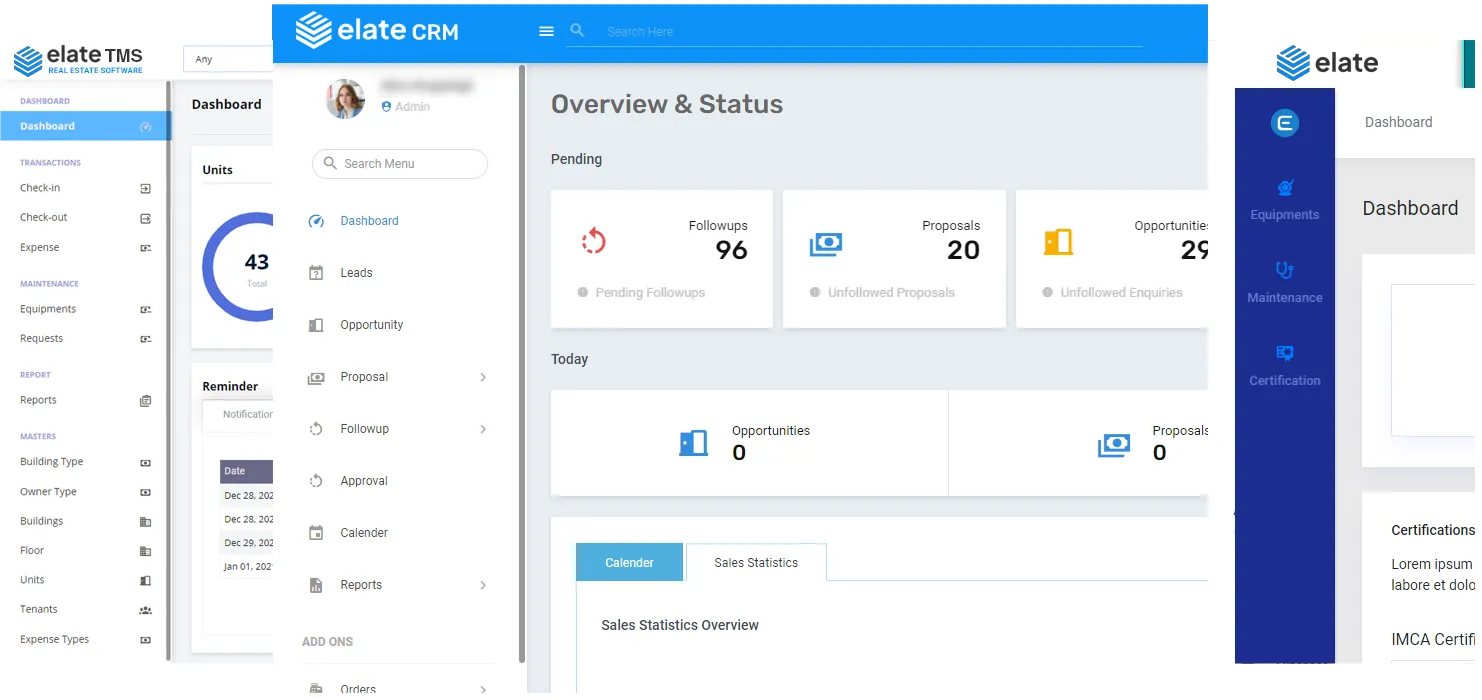Select Leads in the CRM menu

point(356,273)
